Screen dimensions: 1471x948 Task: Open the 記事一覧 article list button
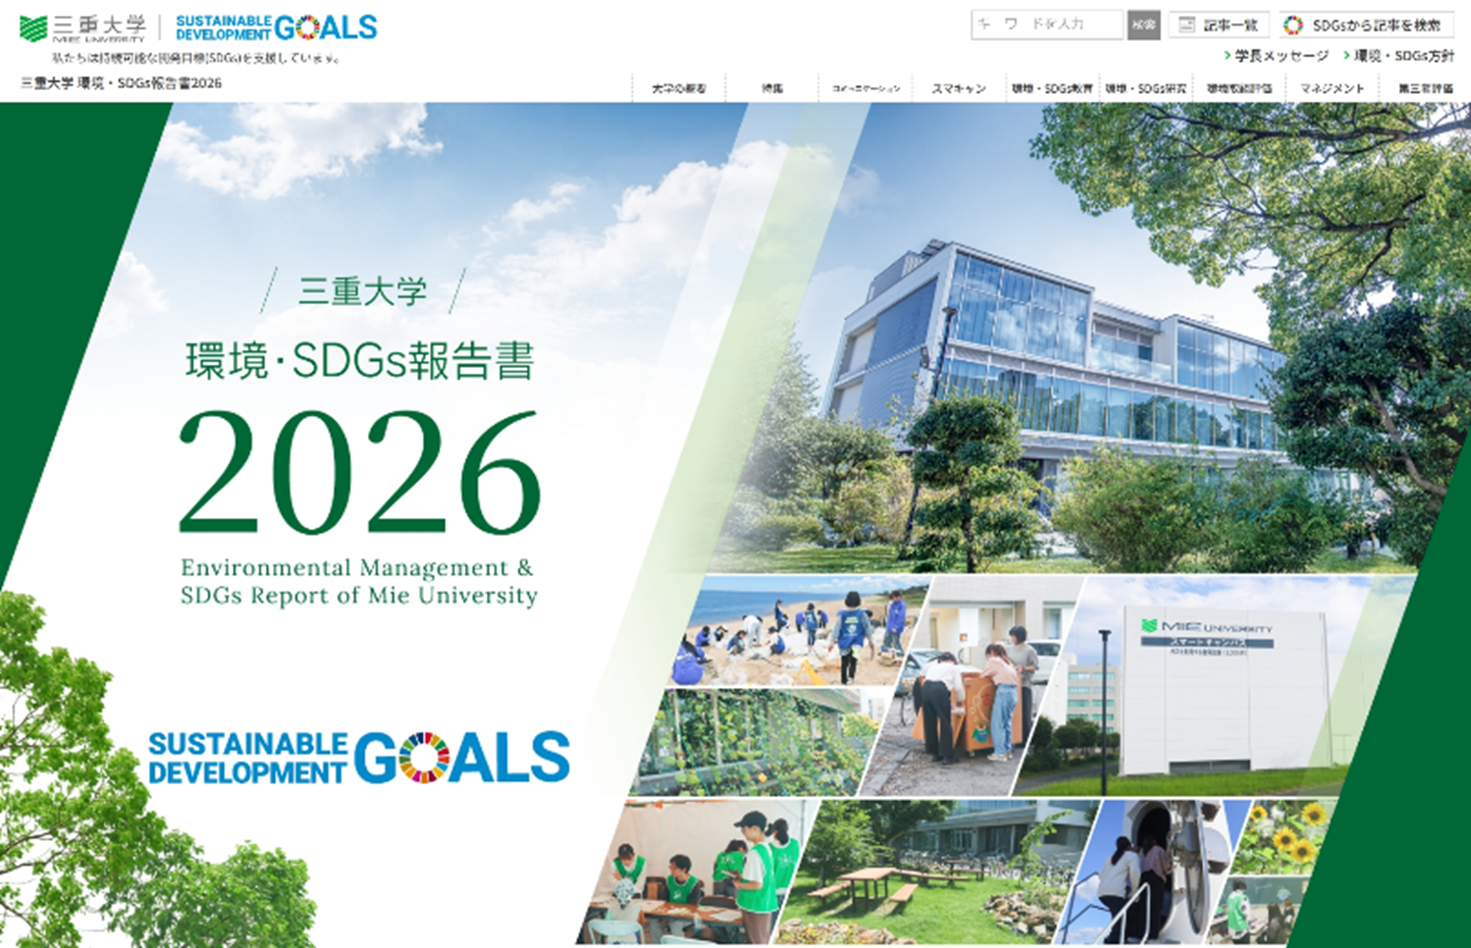pos(1219,25)
